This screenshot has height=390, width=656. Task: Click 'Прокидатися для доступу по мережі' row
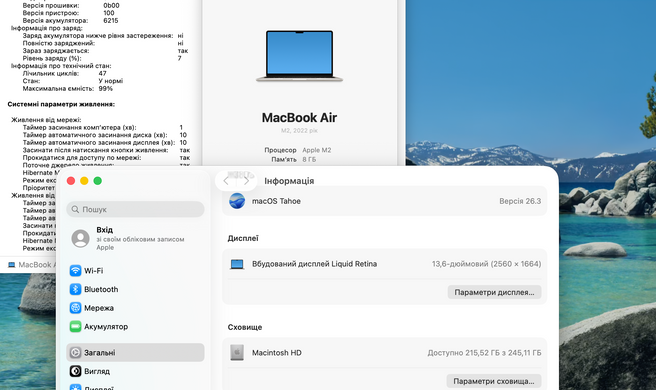[x=106, y=158]
